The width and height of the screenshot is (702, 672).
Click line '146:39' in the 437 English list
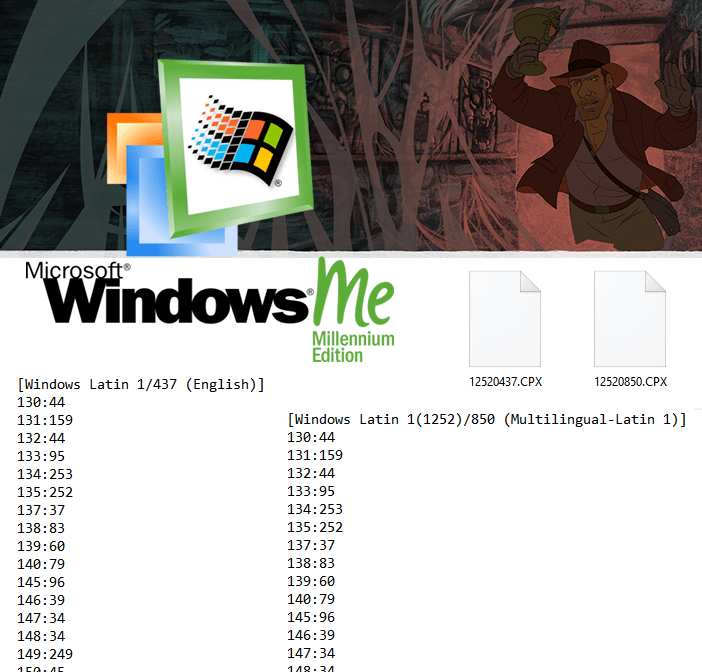click(x=41, y=600)
